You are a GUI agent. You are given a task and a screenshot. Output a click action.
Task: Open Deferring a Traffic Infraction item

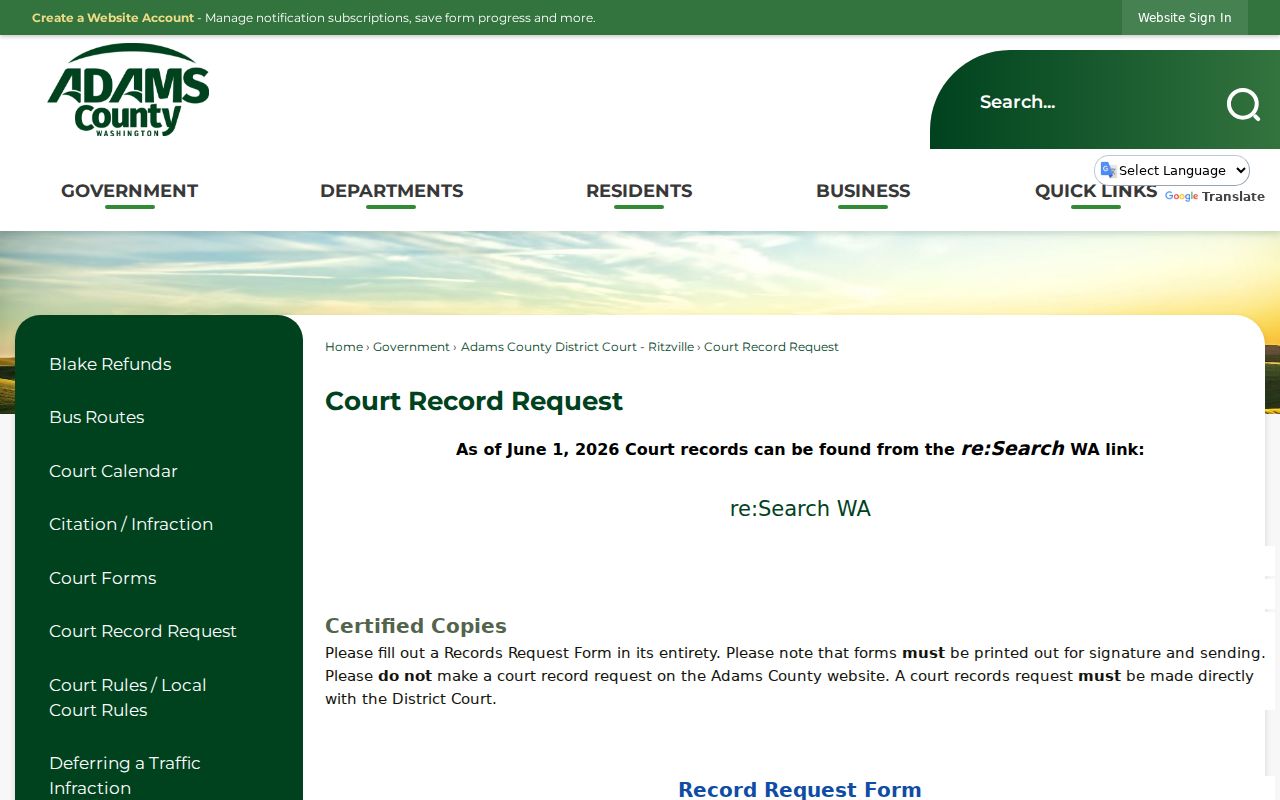125,775
